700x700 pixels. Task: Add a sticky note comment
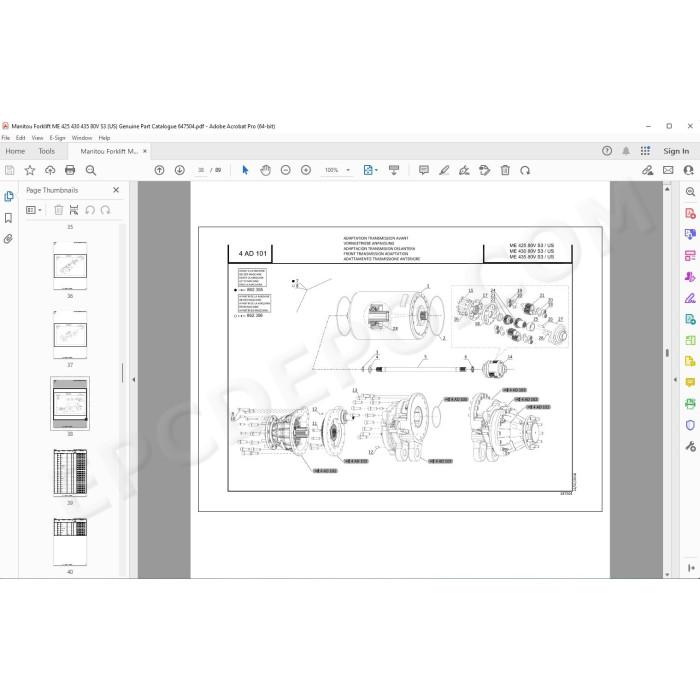424,170
